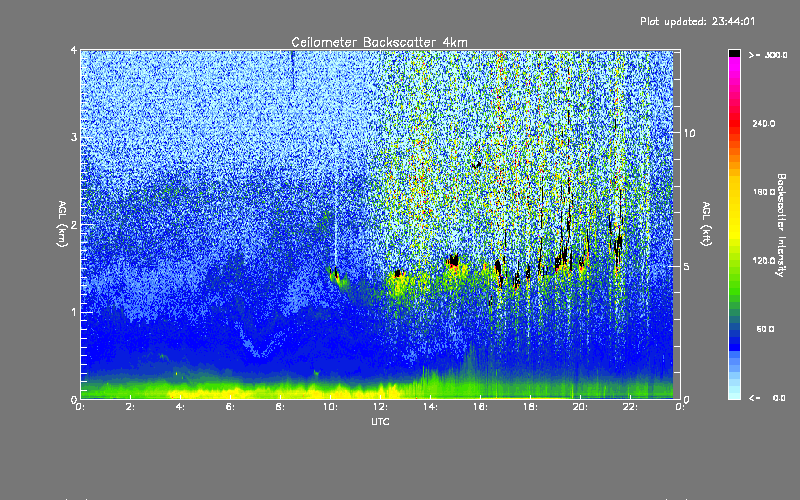Click the "4:" hour label on the UTC axis
800x500 pixels.
[x=180, y=407]
